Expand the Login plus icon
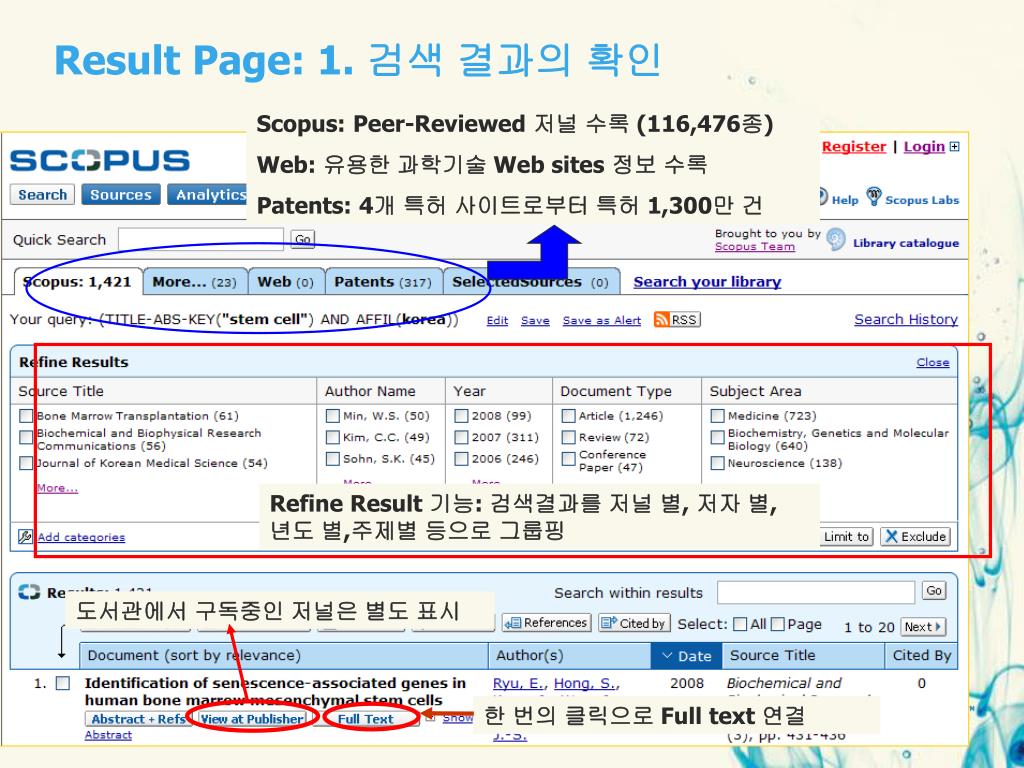 coord(955,147)
